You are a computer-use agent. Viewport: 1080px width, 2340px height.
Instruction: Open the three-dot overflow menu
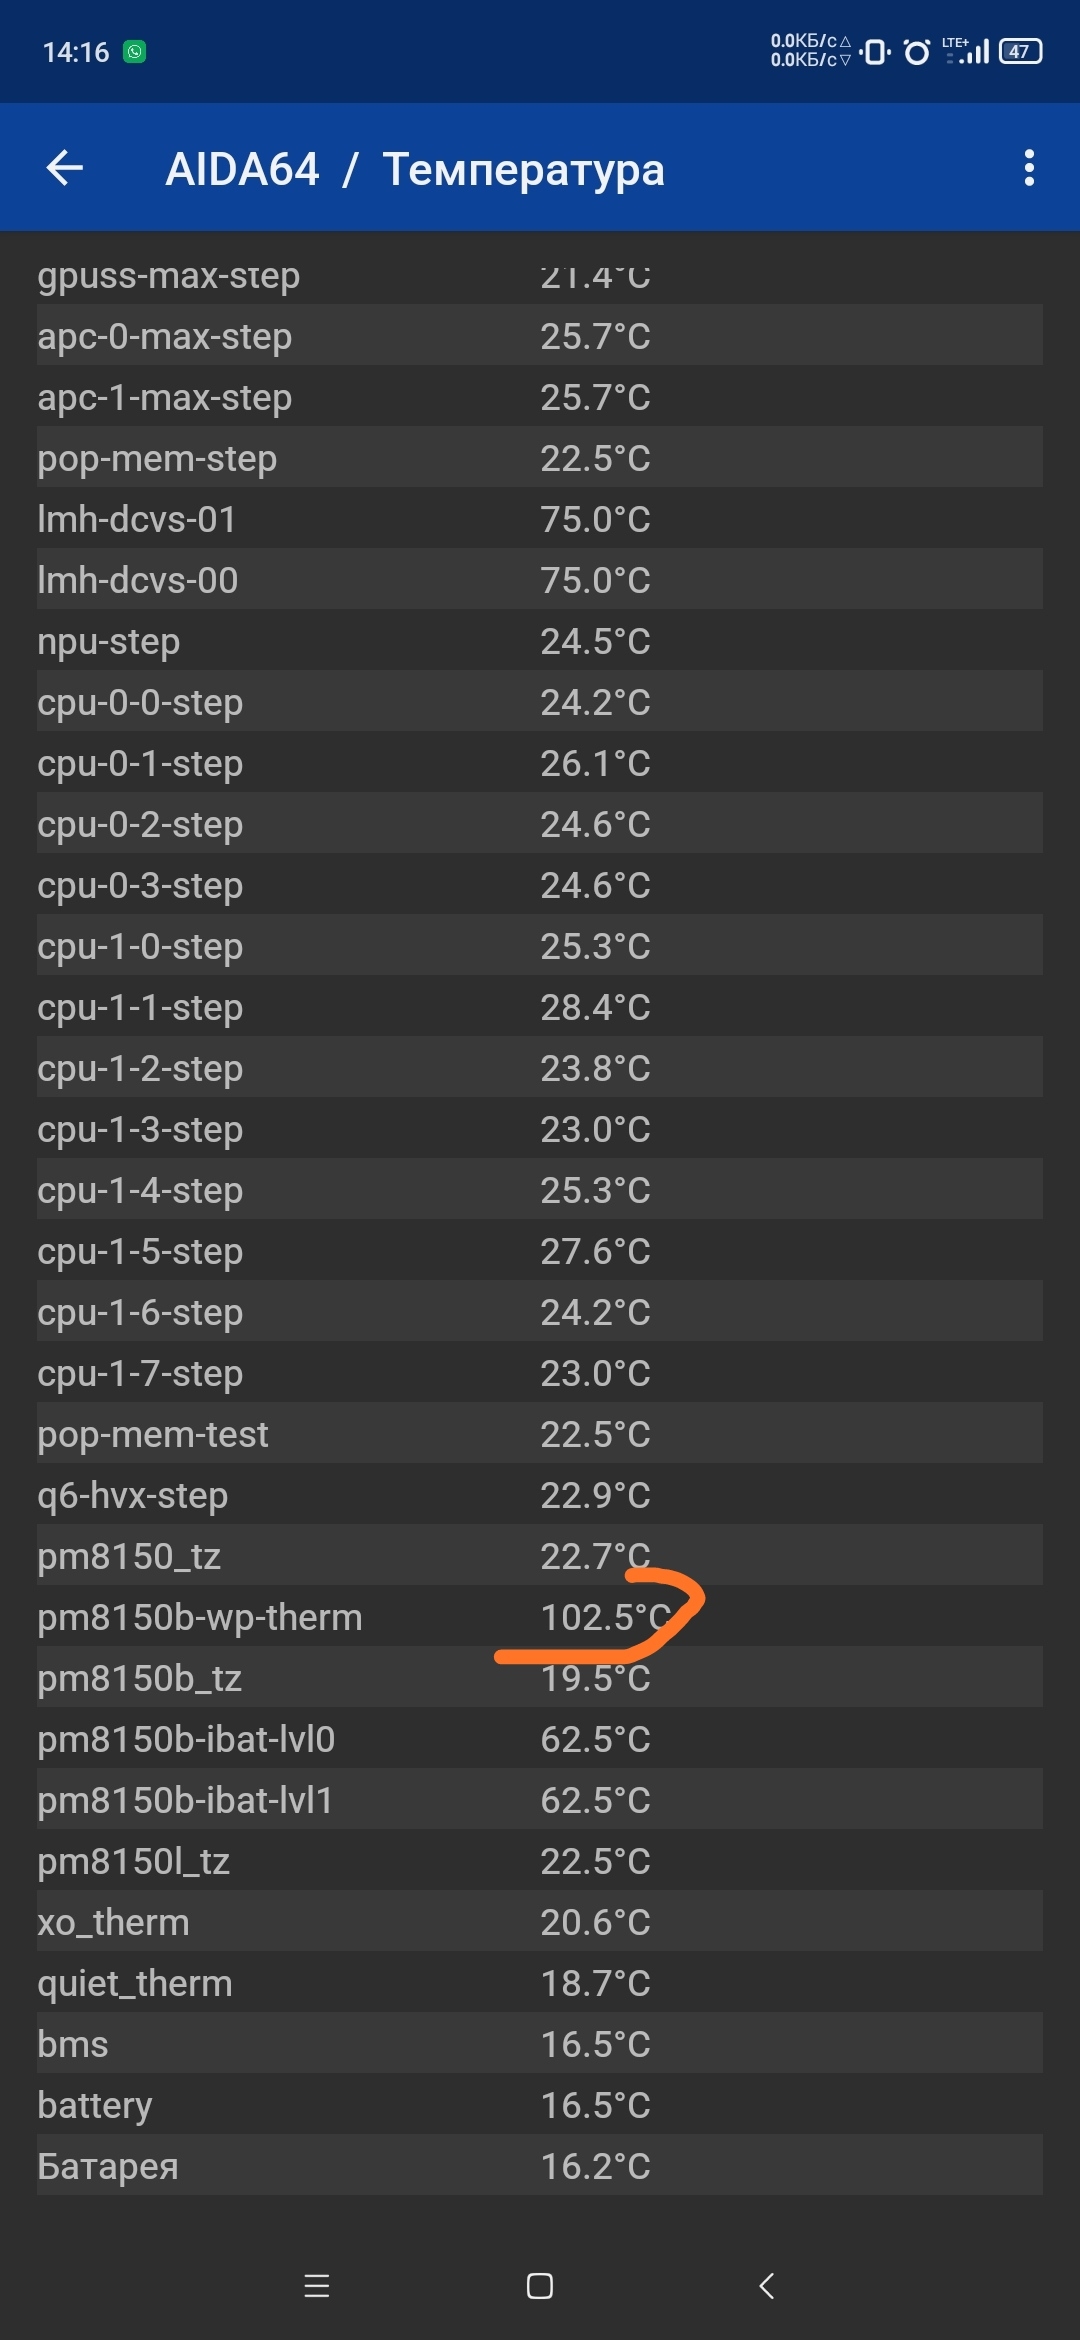pyautogui.click(x=1029, y=168)
